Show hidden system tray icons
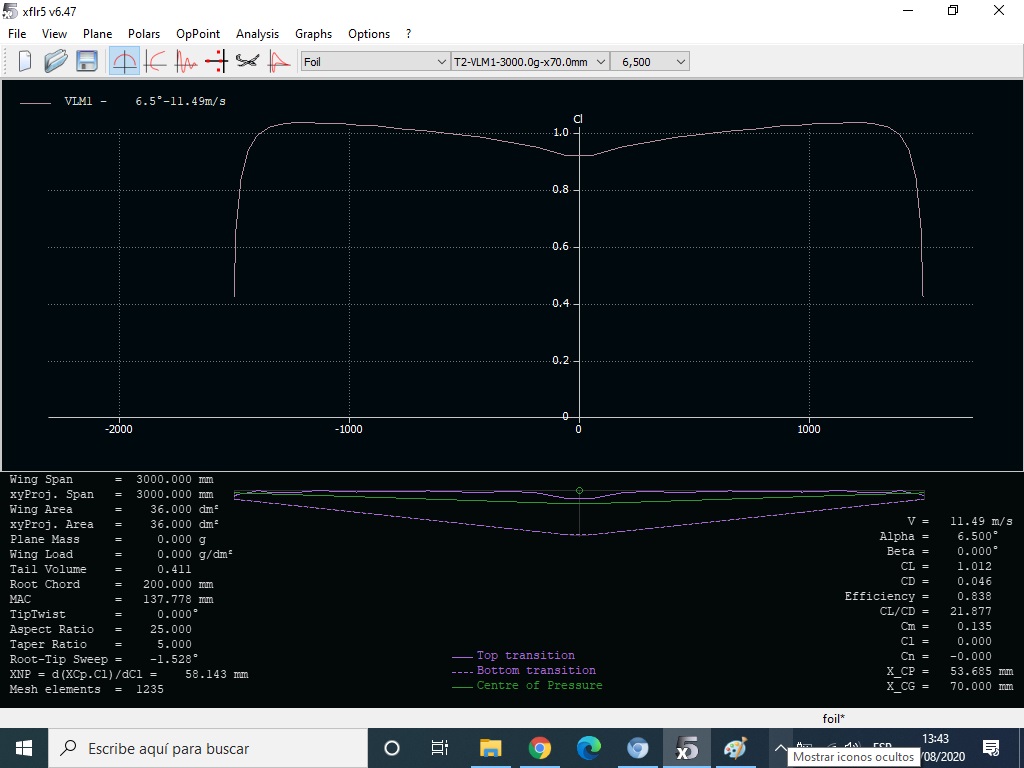The height and width of the screenshot is (768, 1024). point(781,748)
